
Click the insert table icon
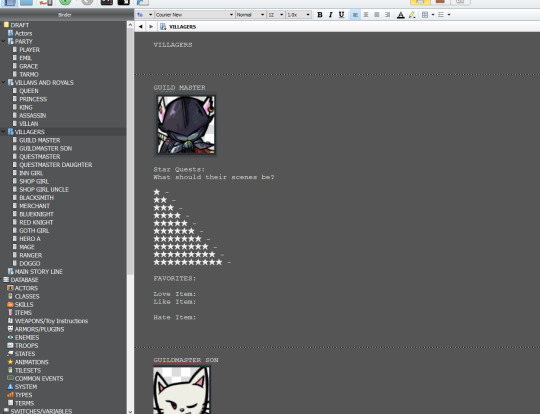pos(425,15)
